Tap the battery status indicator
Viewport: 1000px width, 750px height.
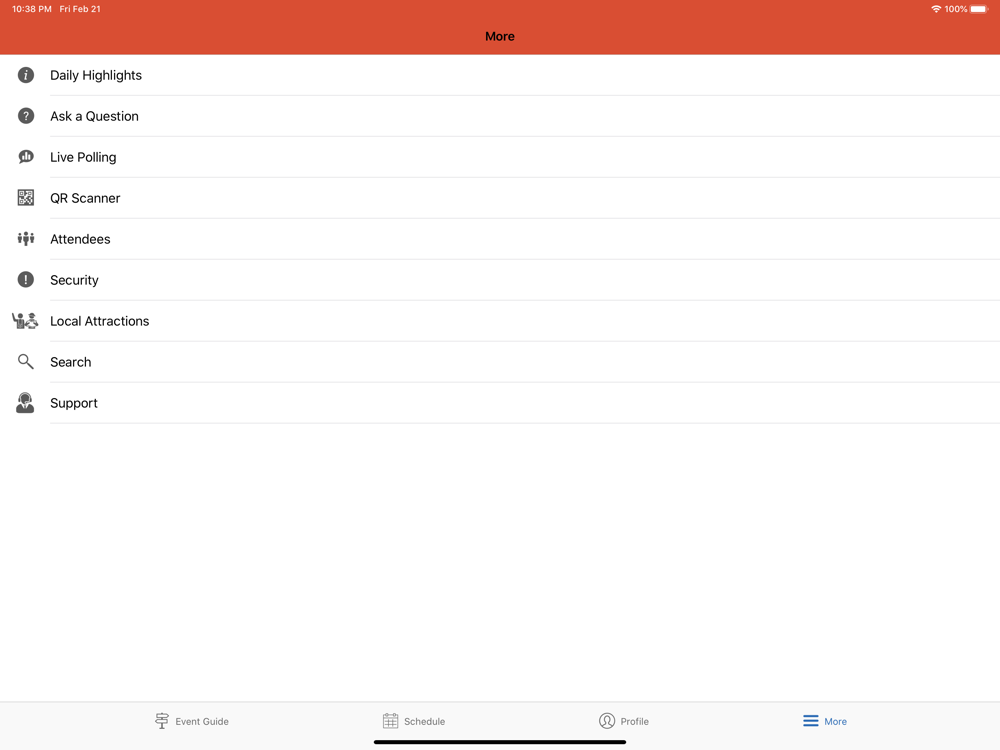[x=979, y=9]
